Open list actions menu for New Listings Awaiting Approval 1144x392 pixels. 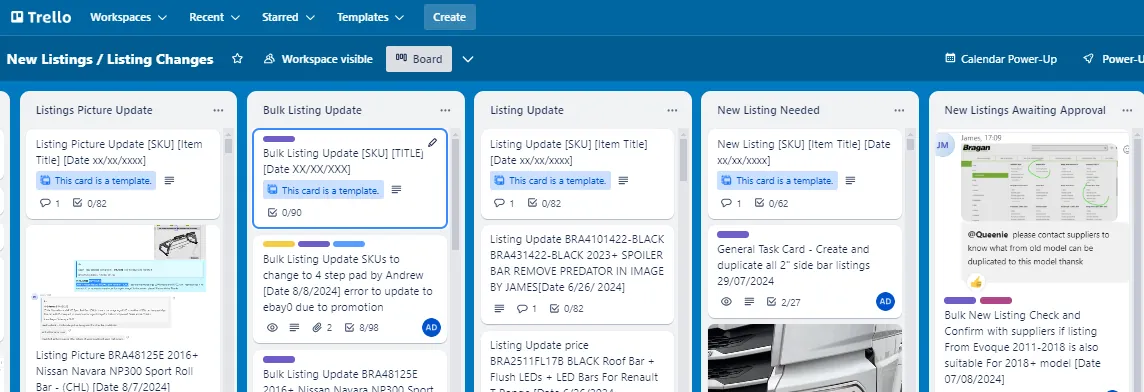[x=1126, y=110]
